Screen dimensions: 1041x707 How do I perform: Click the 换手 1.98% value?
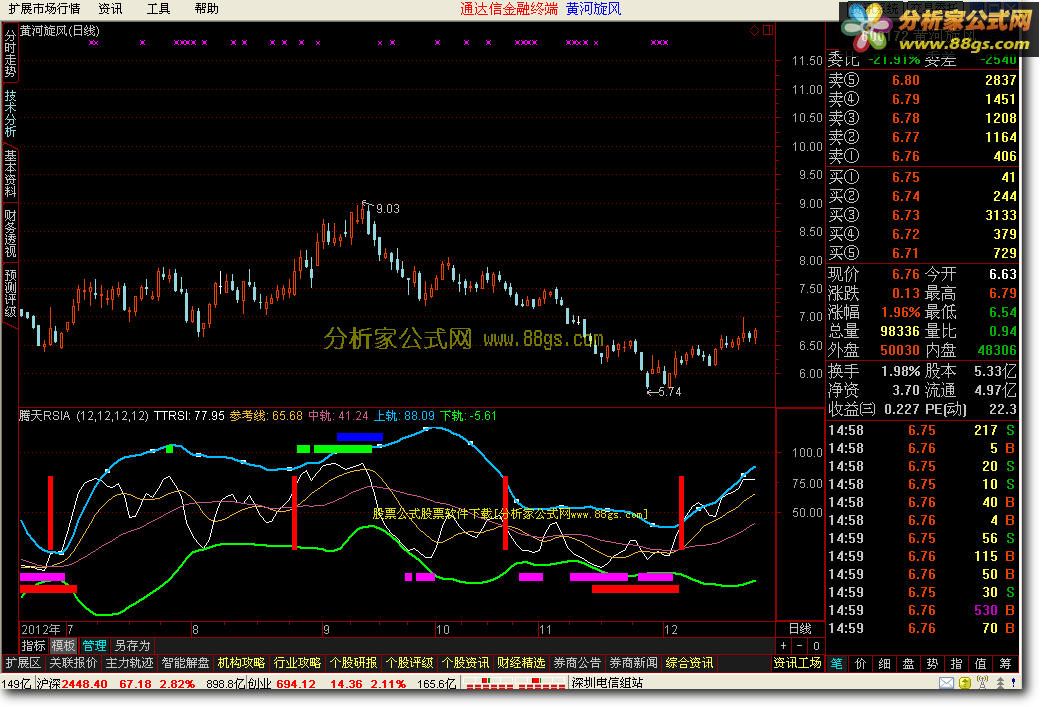coord(900,371)
